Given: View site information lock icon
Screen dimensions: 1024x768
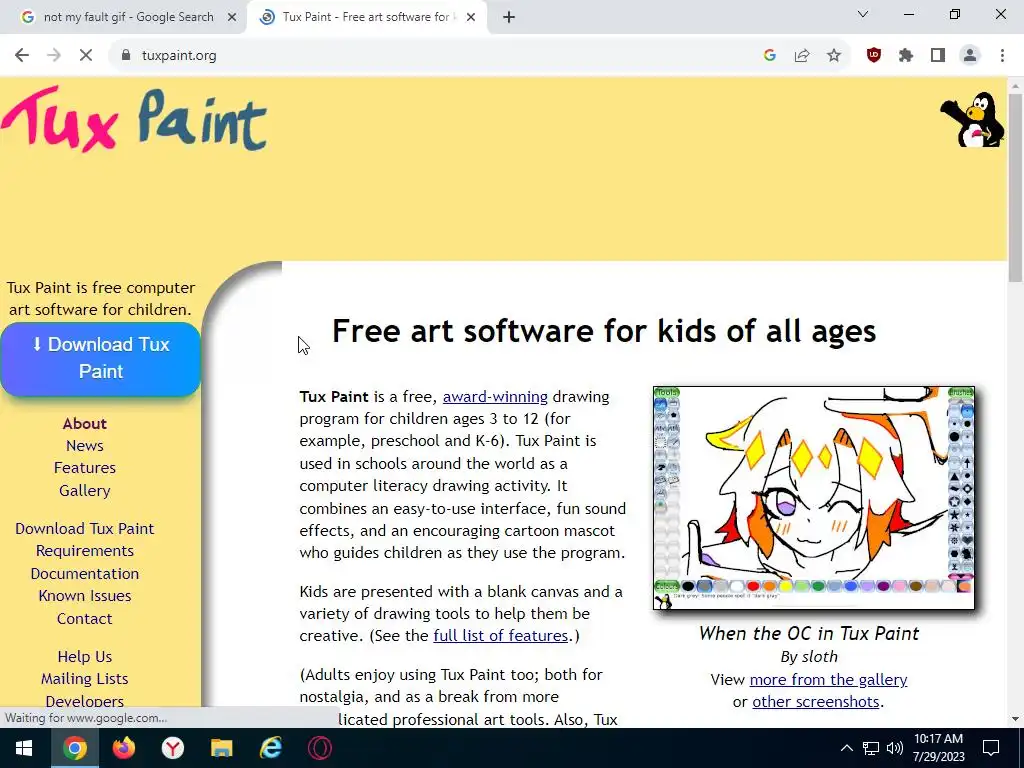Looking at the screenshot, I should coord(126,56).
